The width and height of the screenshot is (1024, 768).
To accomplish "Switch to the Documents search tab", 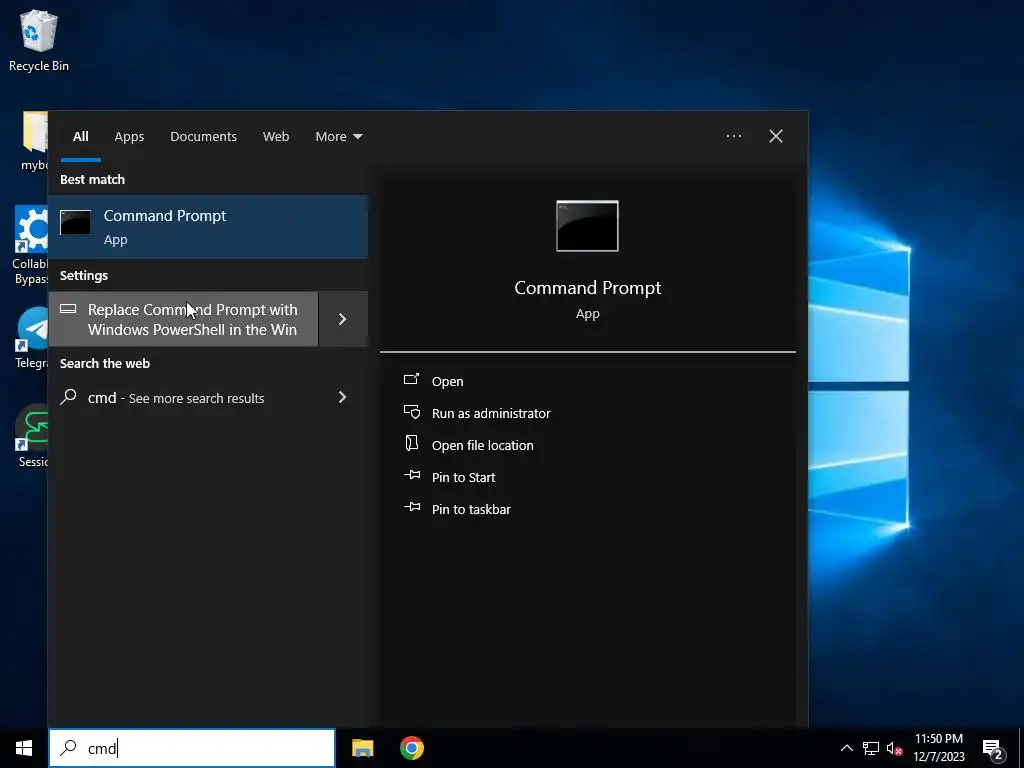I will tap(203, 136).
